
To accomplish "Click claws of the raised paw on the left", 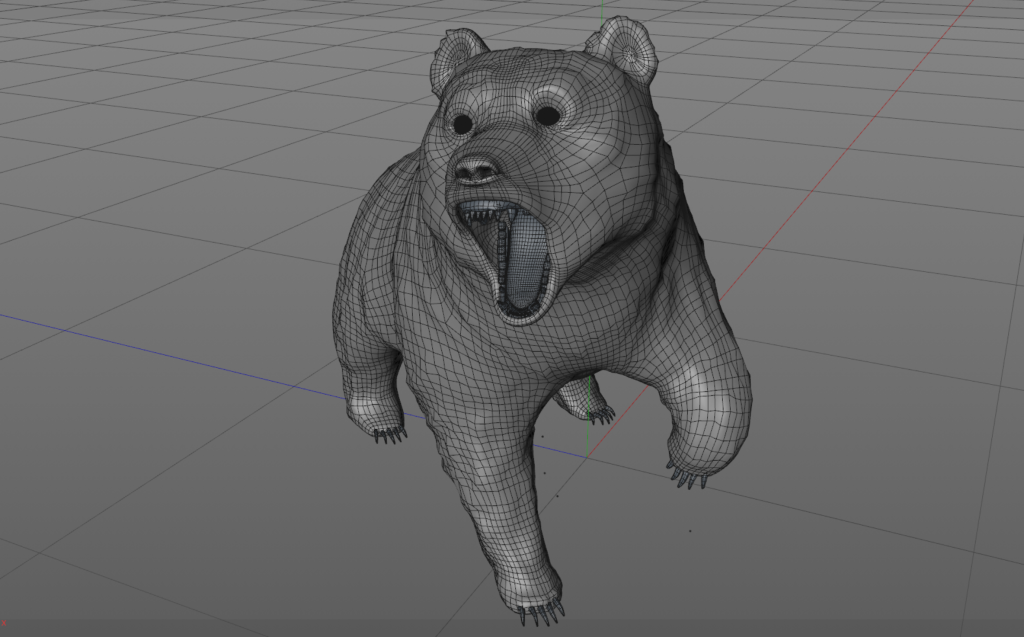I will (388, 434).
